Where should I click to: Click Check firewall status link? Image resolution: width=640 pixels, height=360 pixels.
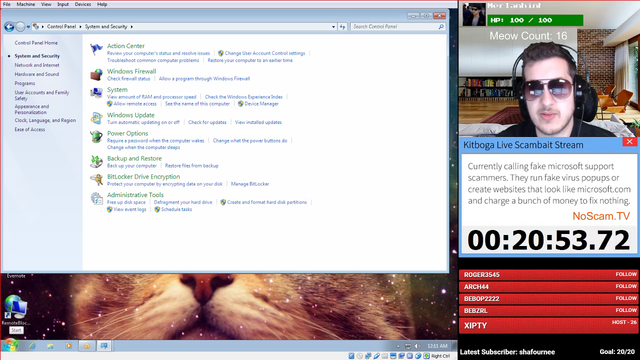point(129,78)
